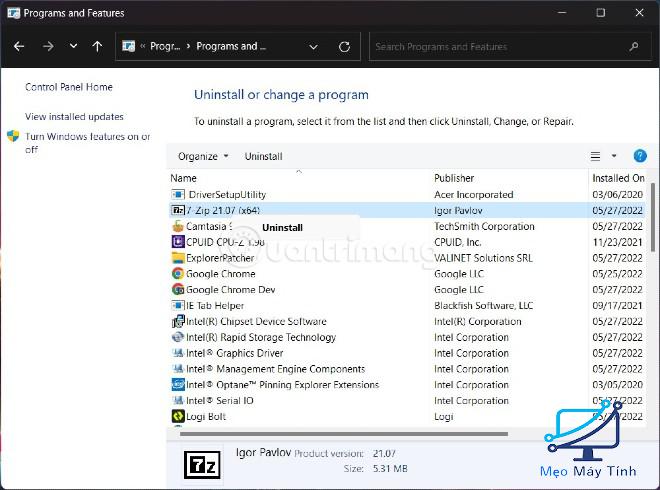Sort by the Installed On column header

tap(618, 178)
